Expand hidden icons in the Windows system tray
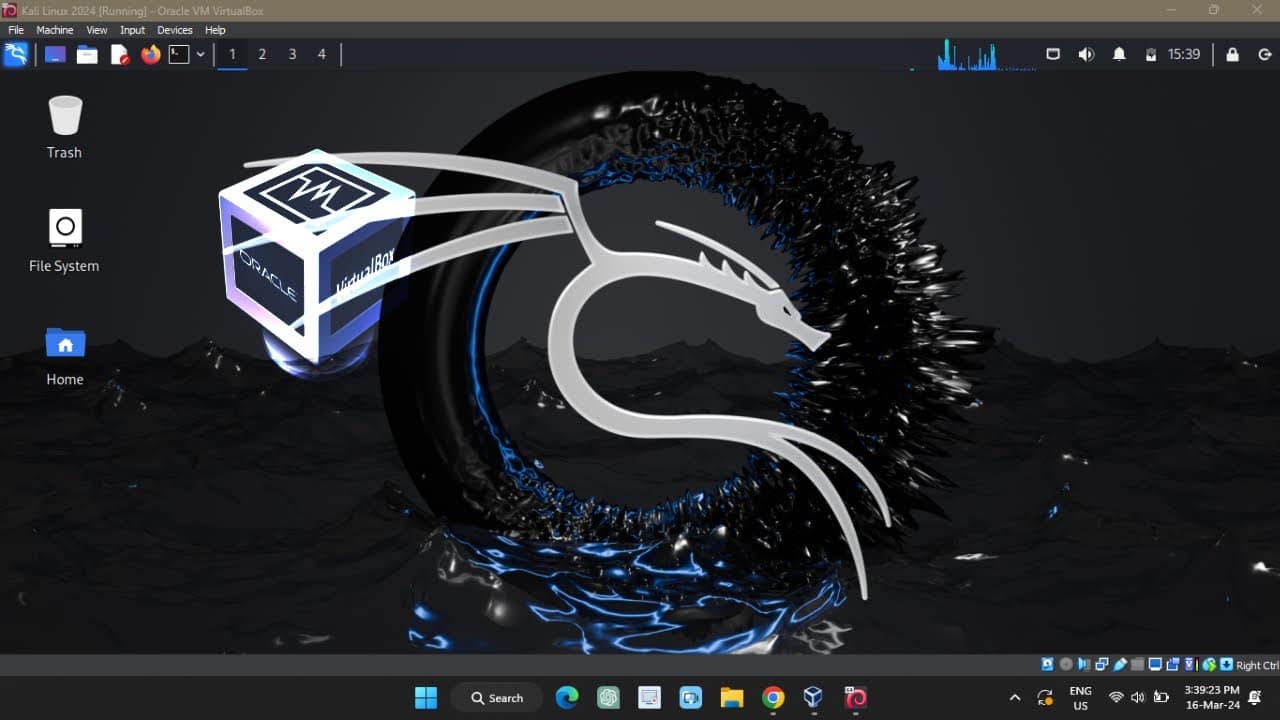The width and height of the screenshot is (1280, 720). [x=1014, y=697]
